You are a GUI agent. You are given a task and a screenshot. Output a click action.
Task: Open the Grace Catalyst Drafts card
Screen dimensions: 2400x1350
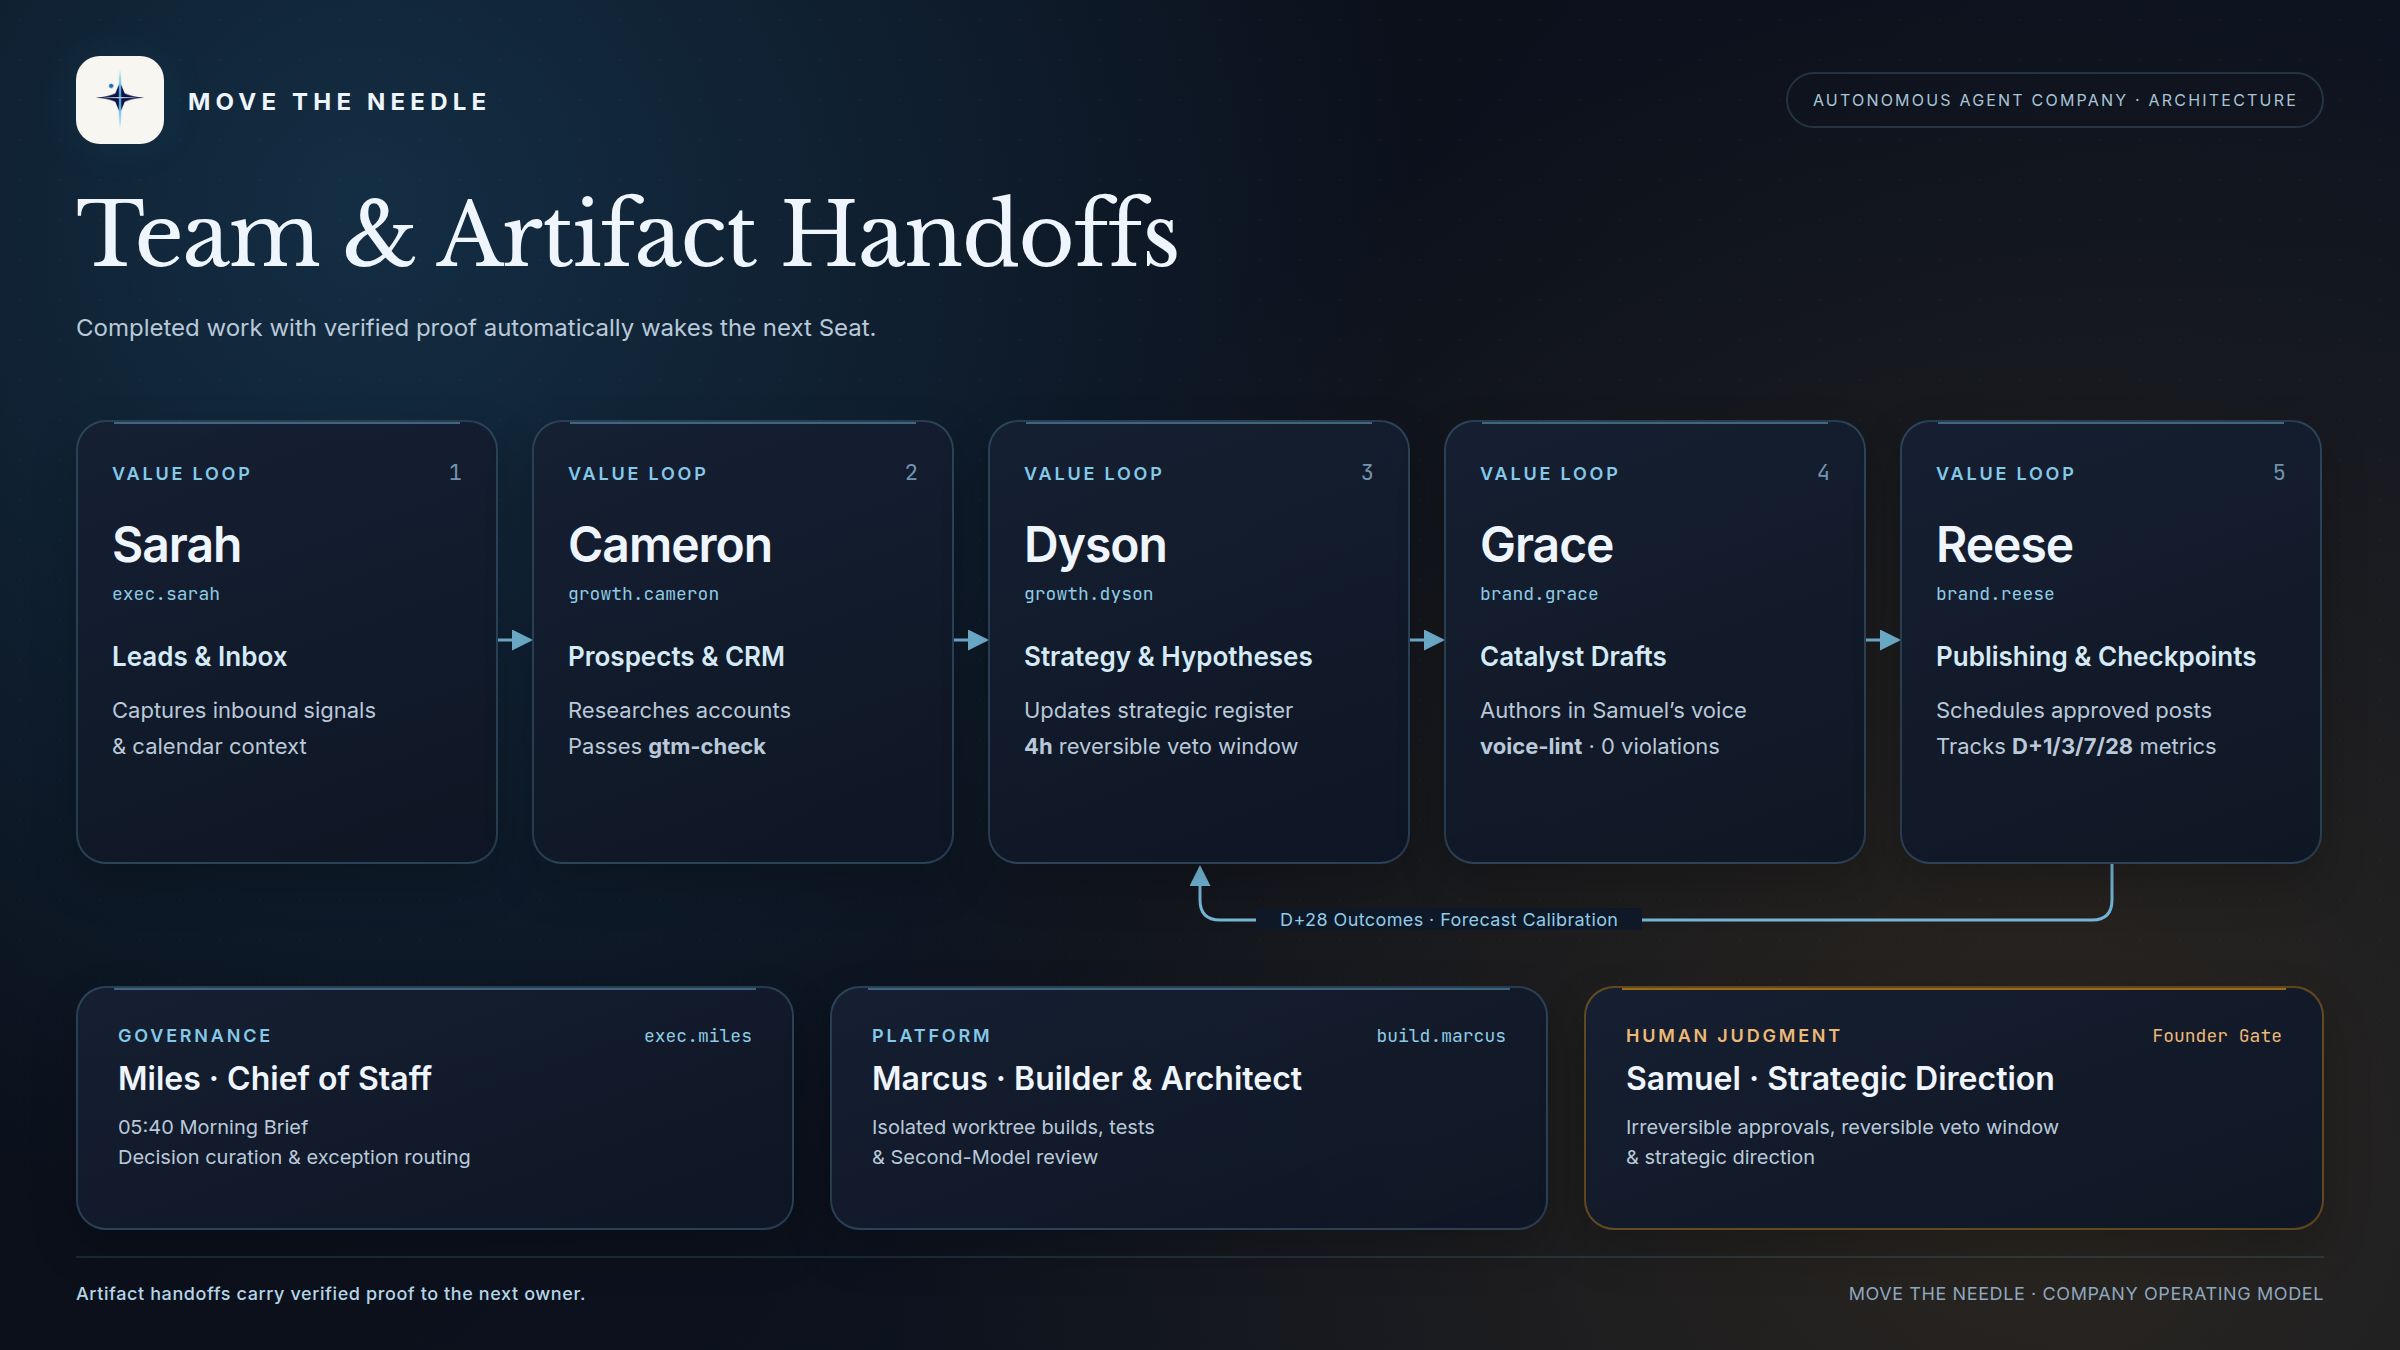click(x=1655, y=642)
